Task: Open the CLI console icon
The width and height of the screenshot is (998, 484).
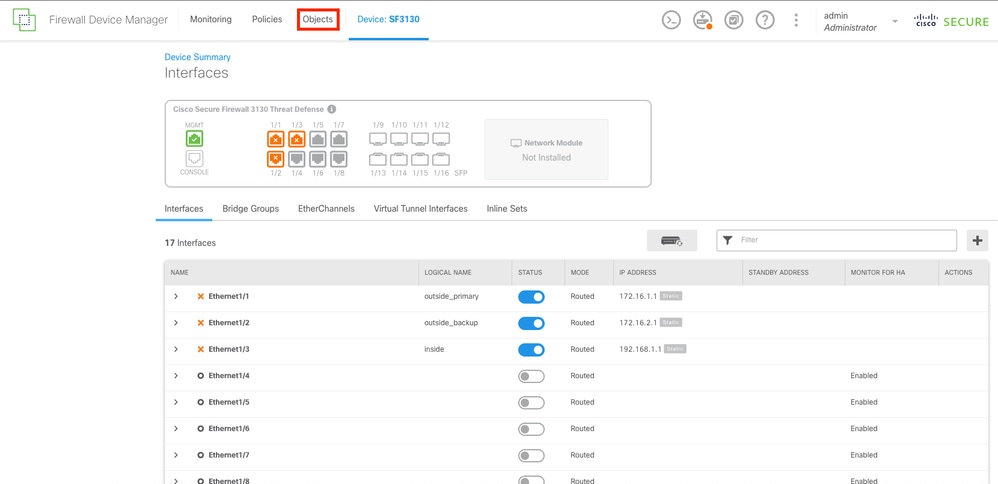Action: [671, 20]
